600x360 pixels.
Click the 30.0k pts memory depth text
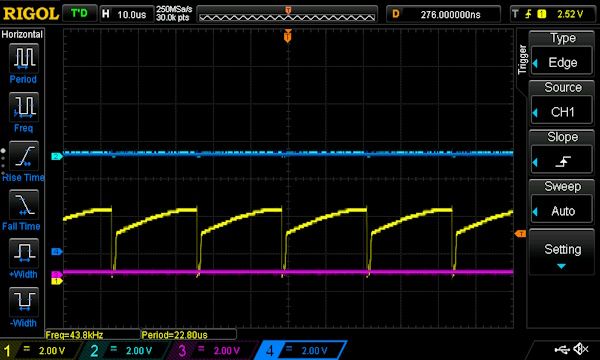[x=173, y=18]
